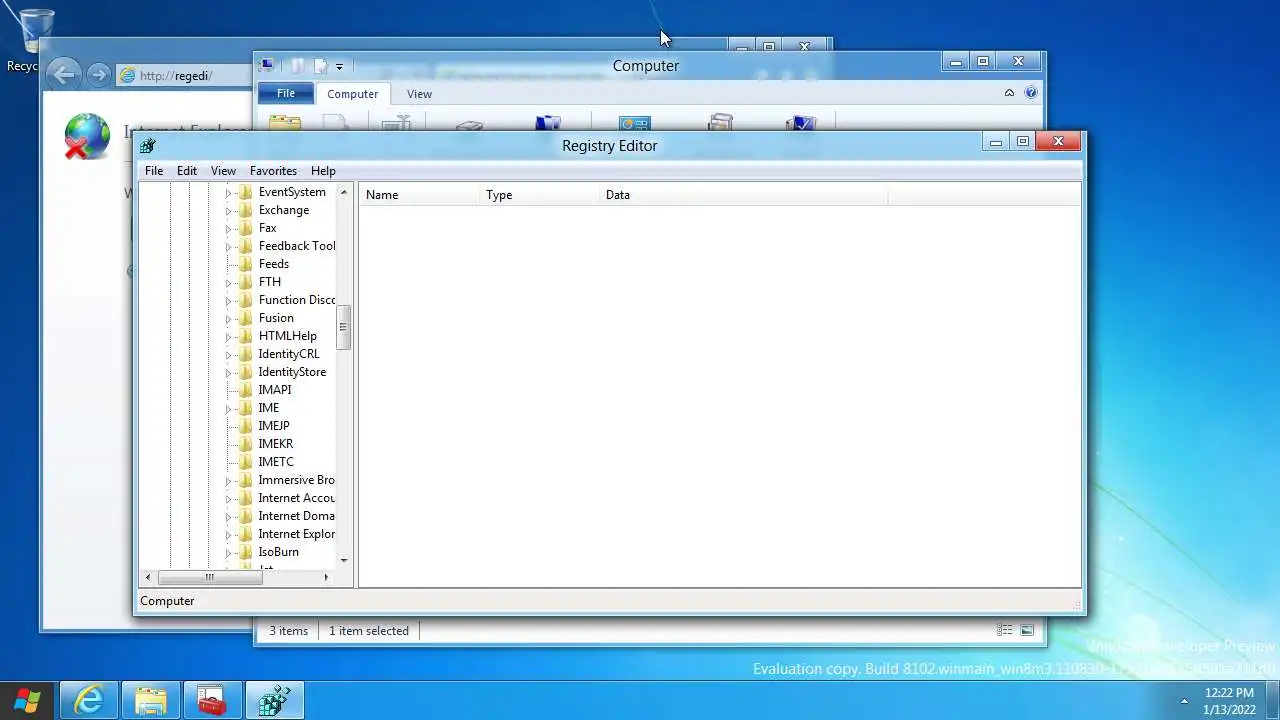This screenshot has height=720, width=1280.
Task: Select the FTH folder icon
Action: coord(245,282)
